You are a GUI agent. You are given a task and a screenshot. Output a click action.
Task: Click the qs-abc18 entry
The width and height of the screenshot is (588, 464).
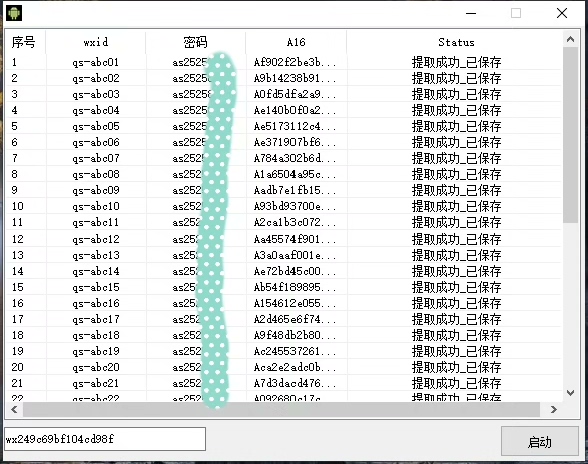point(96,335)
